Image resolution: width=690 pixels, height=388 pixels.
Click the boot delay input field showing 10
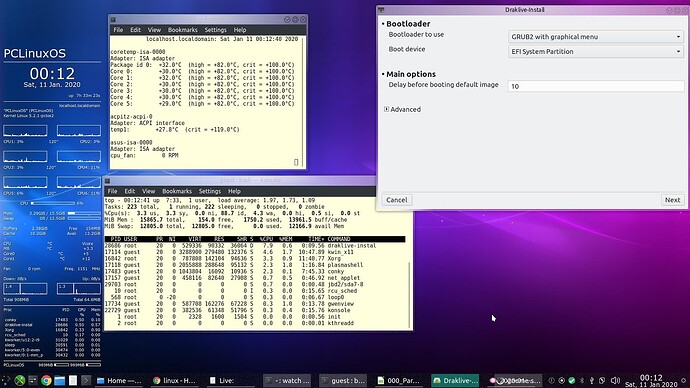click(595, 86)
